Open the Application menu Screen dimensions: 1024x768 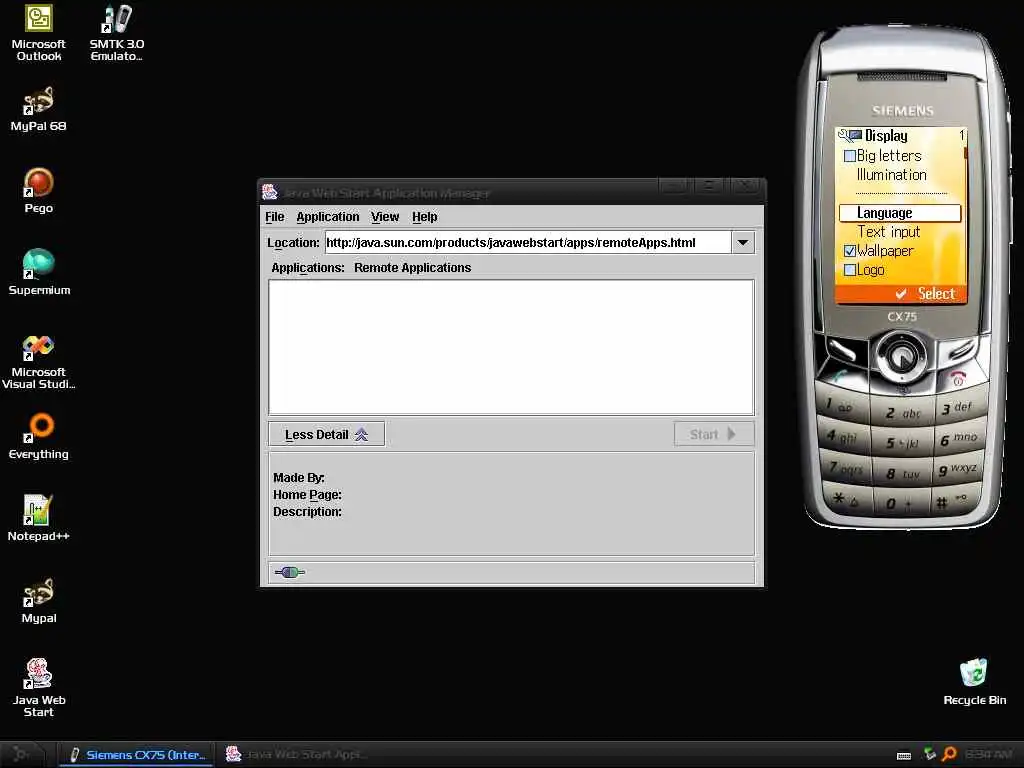[x=328, y=217]
